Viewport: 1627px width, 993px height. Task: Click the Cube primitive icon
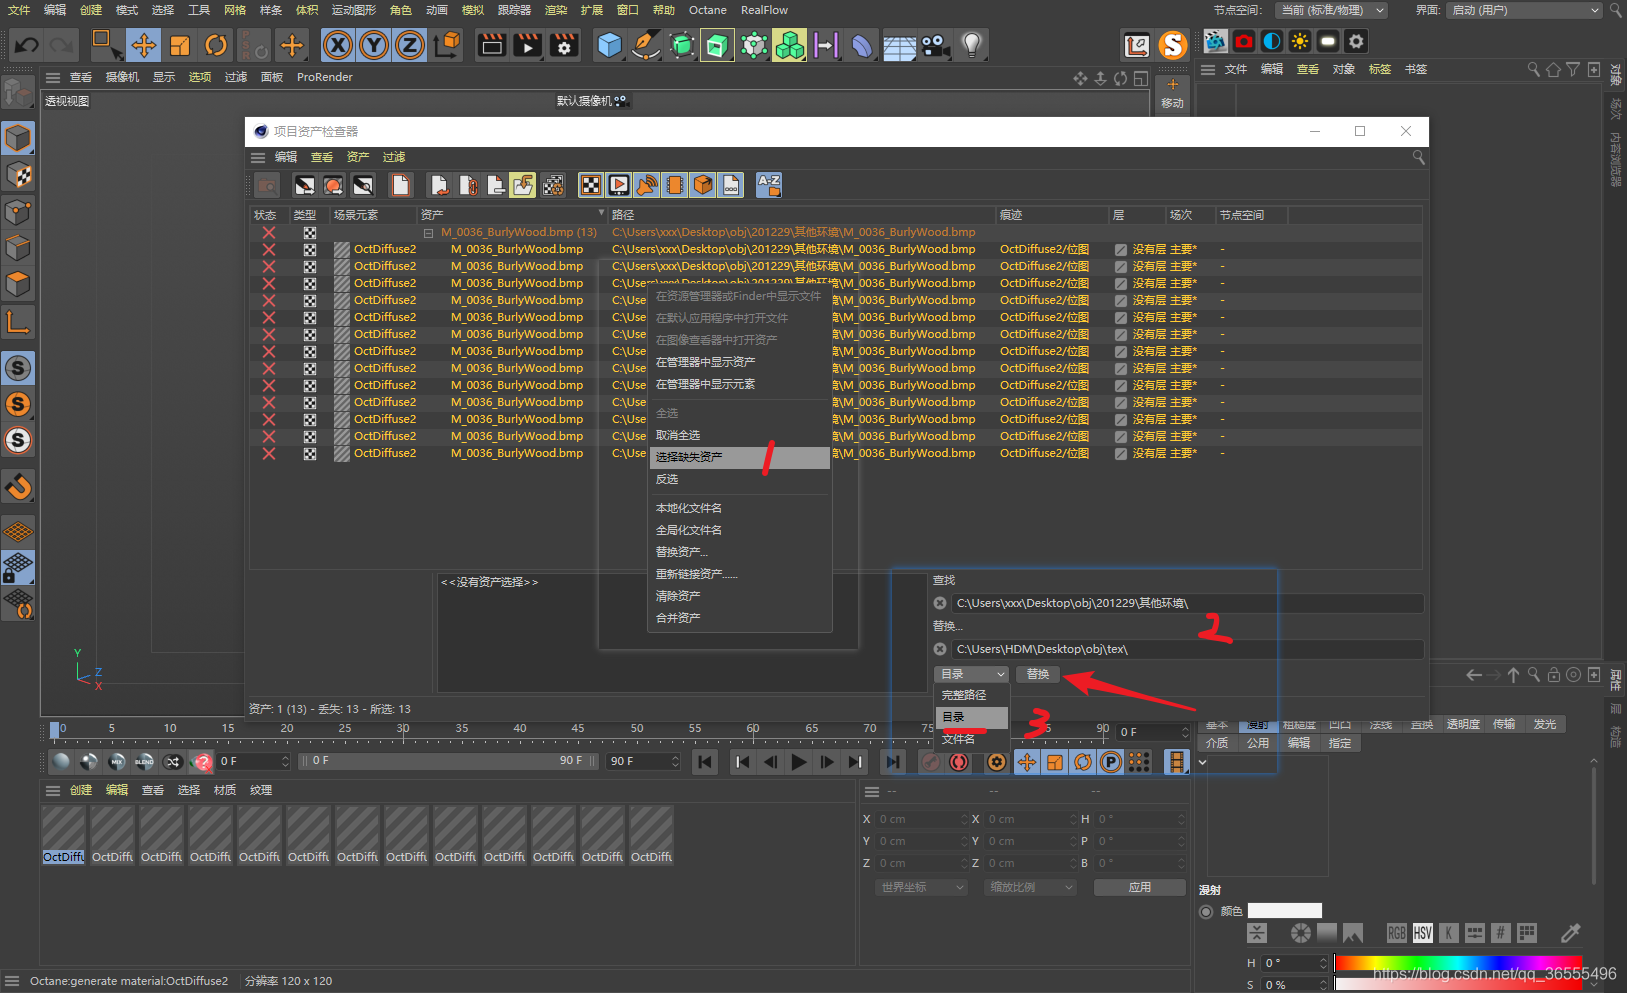pos(609,45)
